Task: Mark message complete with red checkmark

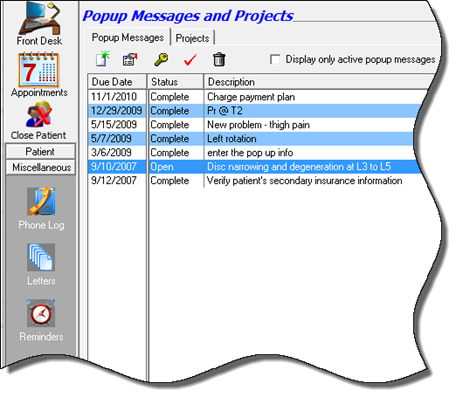Action: click(x=190, y=60)
